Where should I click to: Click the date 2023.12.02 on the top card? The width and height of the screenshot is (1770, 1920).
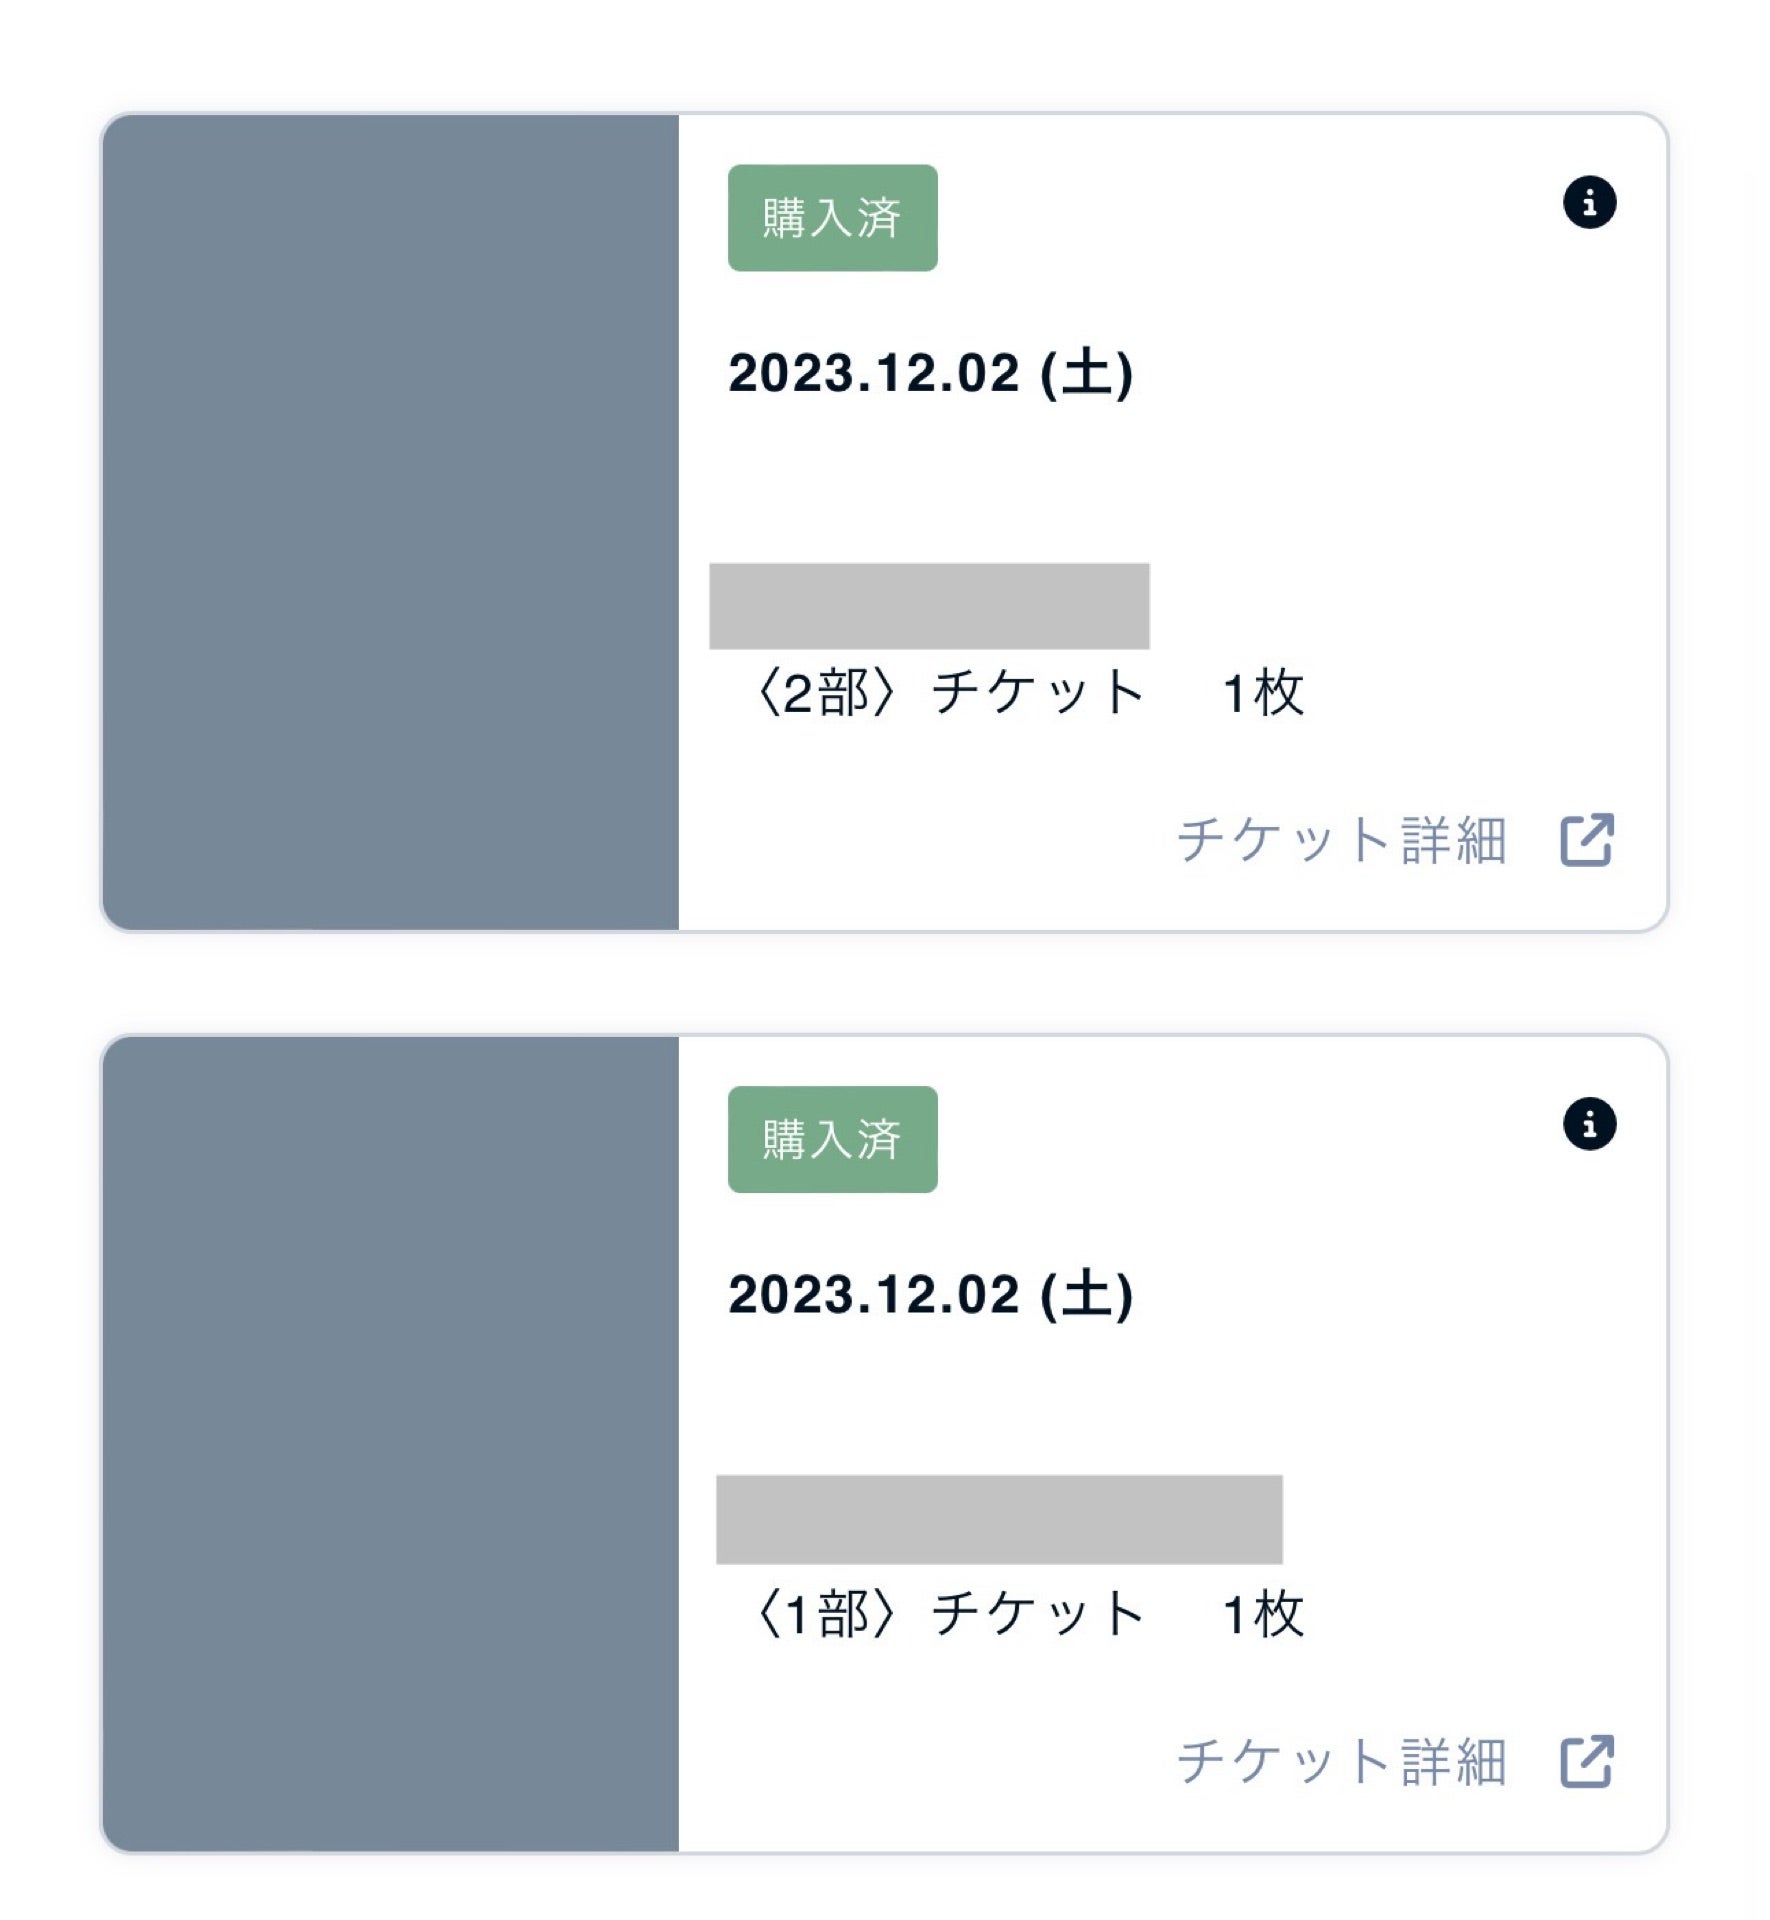click(928, 373)
